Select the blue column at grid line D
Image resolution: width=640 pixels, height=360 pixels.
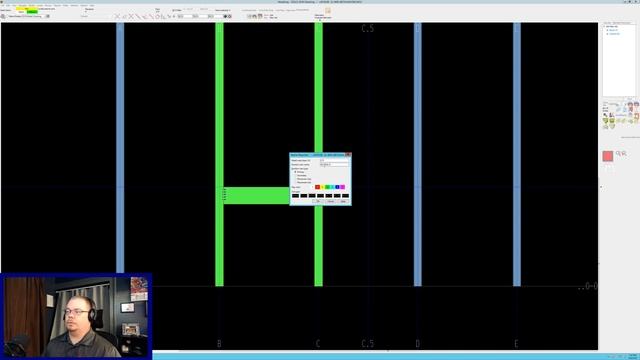click(x=418, y=154)
